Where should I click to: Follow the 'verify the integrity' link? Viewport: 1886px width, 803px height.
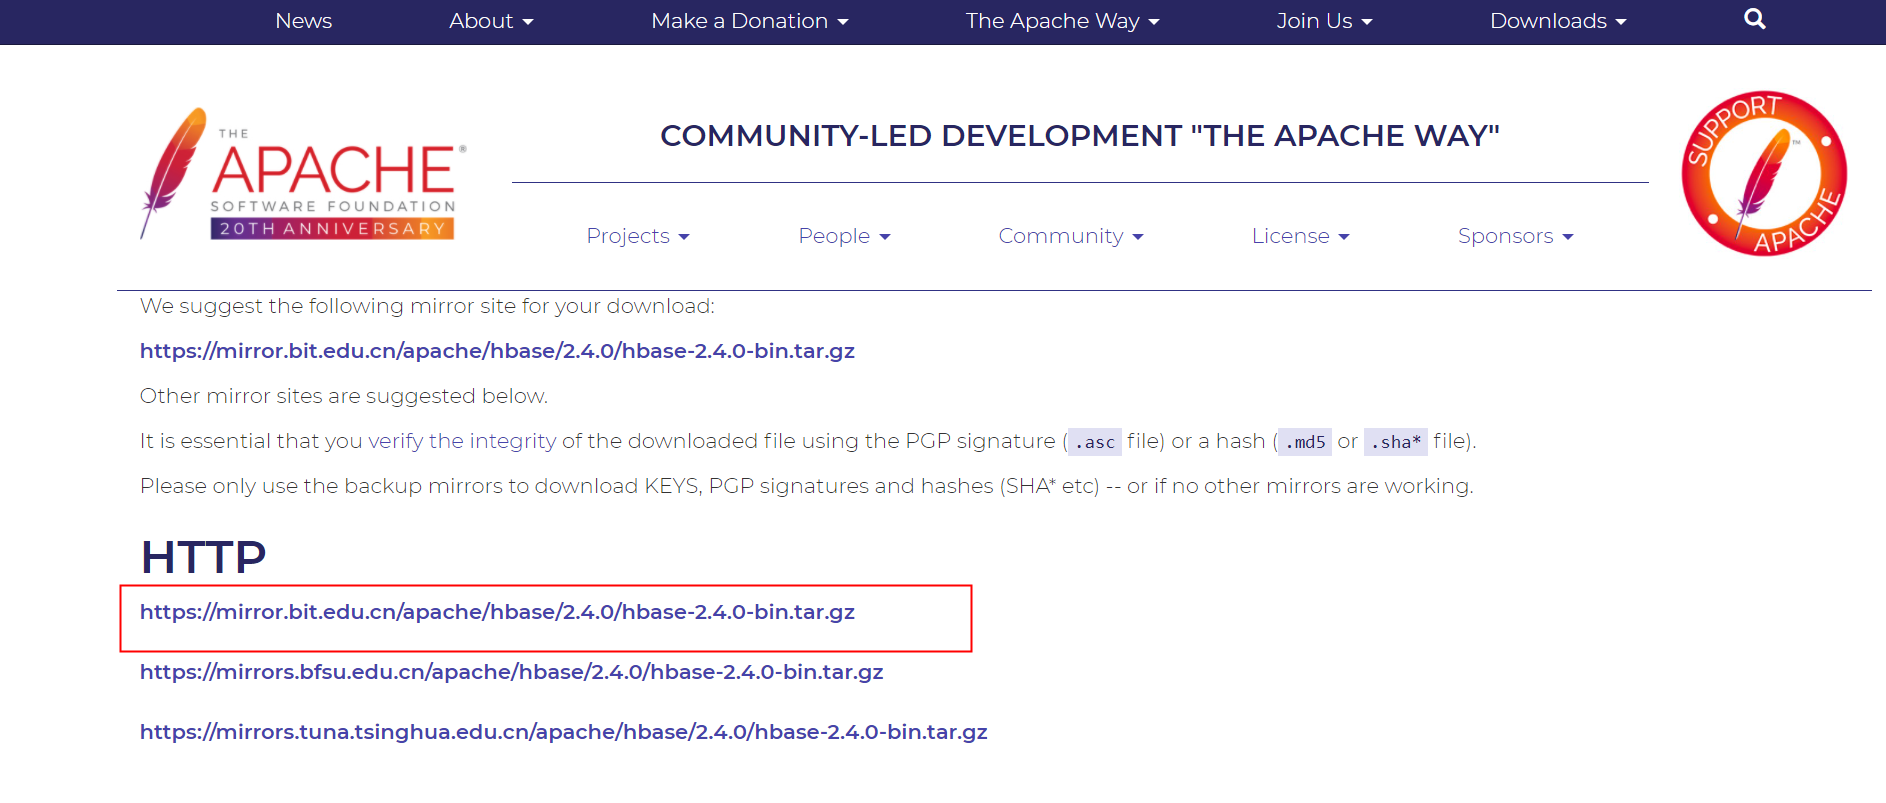[x=462, y=441]
